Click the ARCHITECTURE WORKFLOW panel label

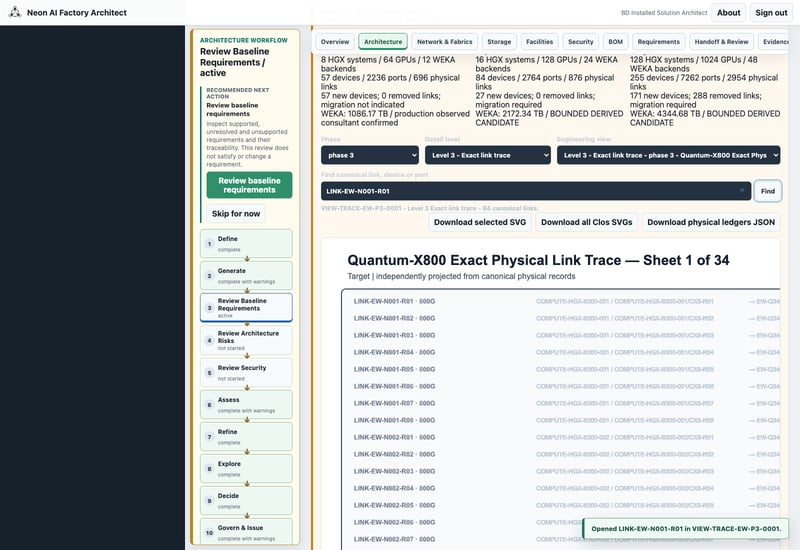pos(243,40)
